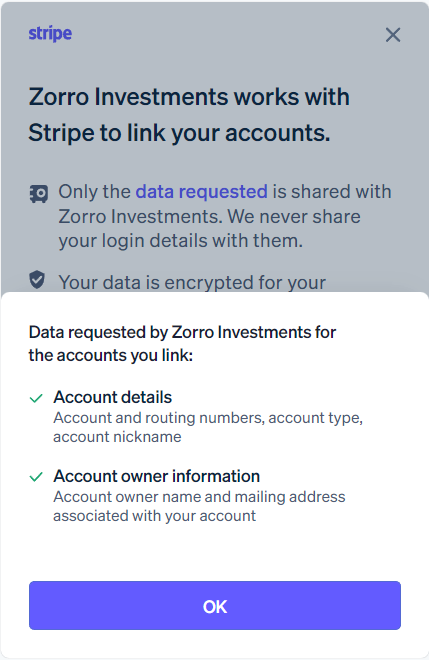The width and height of the screenshot is (429, 660).
Task: Click 'associated with your account' text line
Action: [x=155, y=516]
